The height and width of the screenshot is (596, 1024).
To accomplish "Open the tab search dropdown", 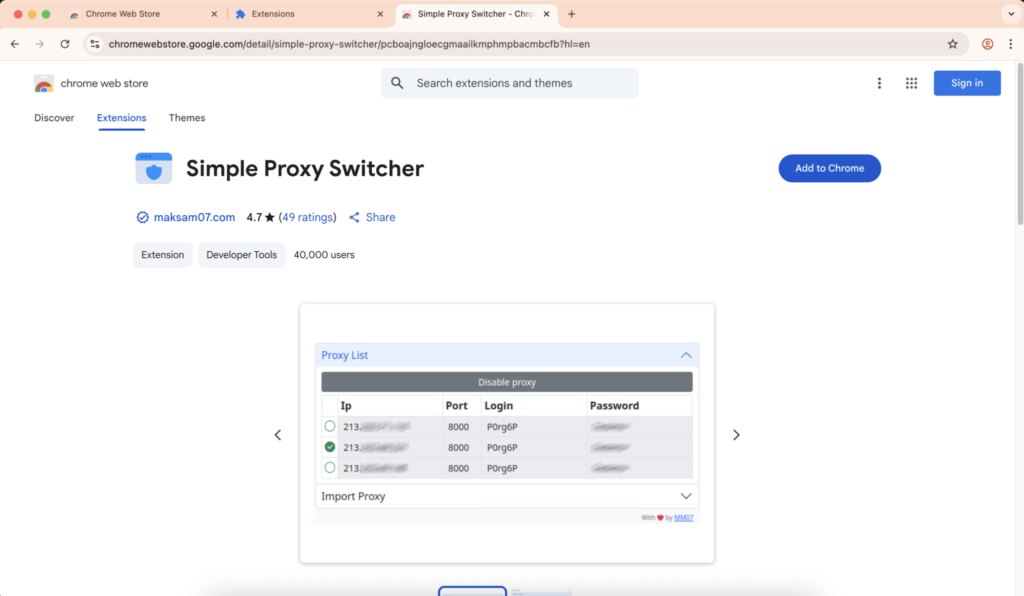I will [x=1010, y=13].
